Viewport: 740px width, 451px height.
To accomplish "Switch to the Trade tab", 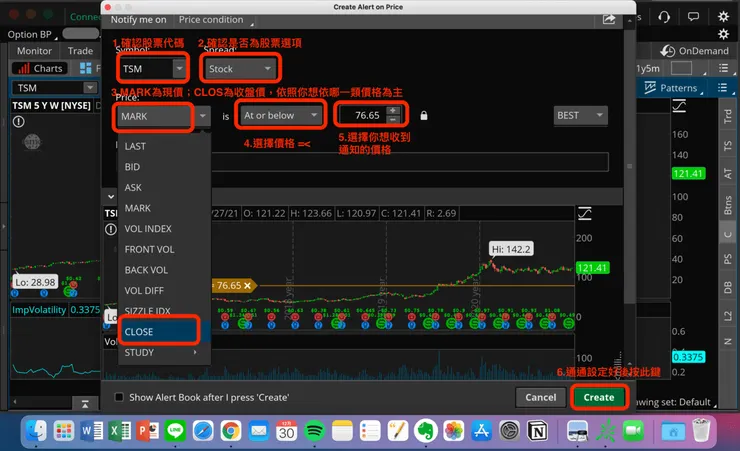I will pos(80,51).
